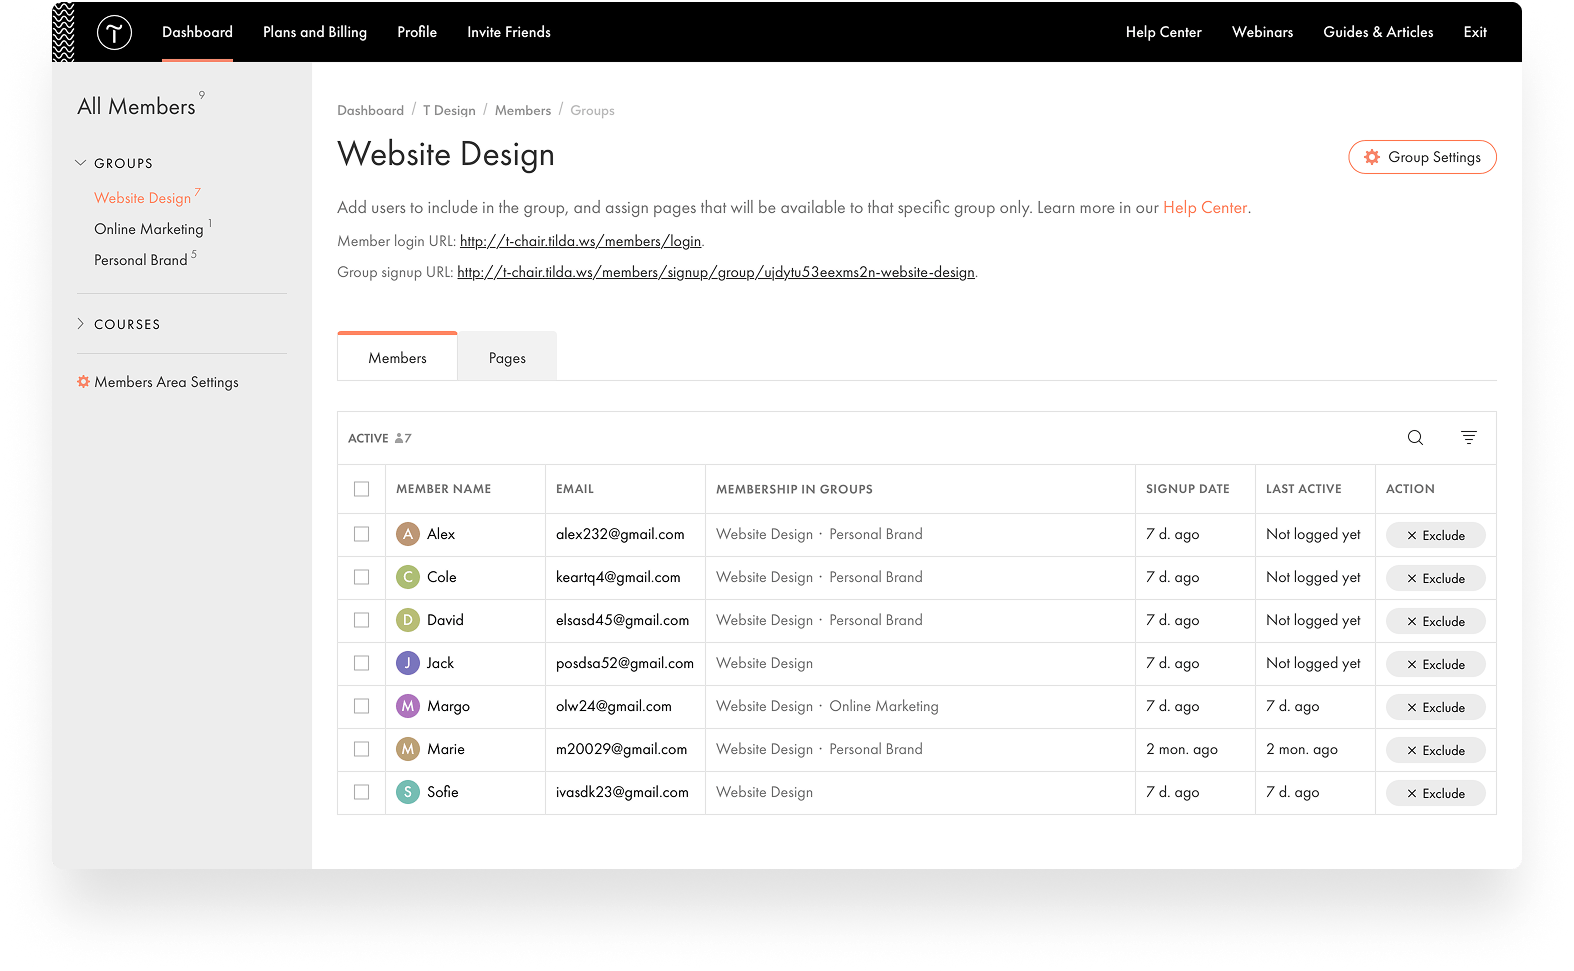Check the box for Cole's row

click(361, 577)
